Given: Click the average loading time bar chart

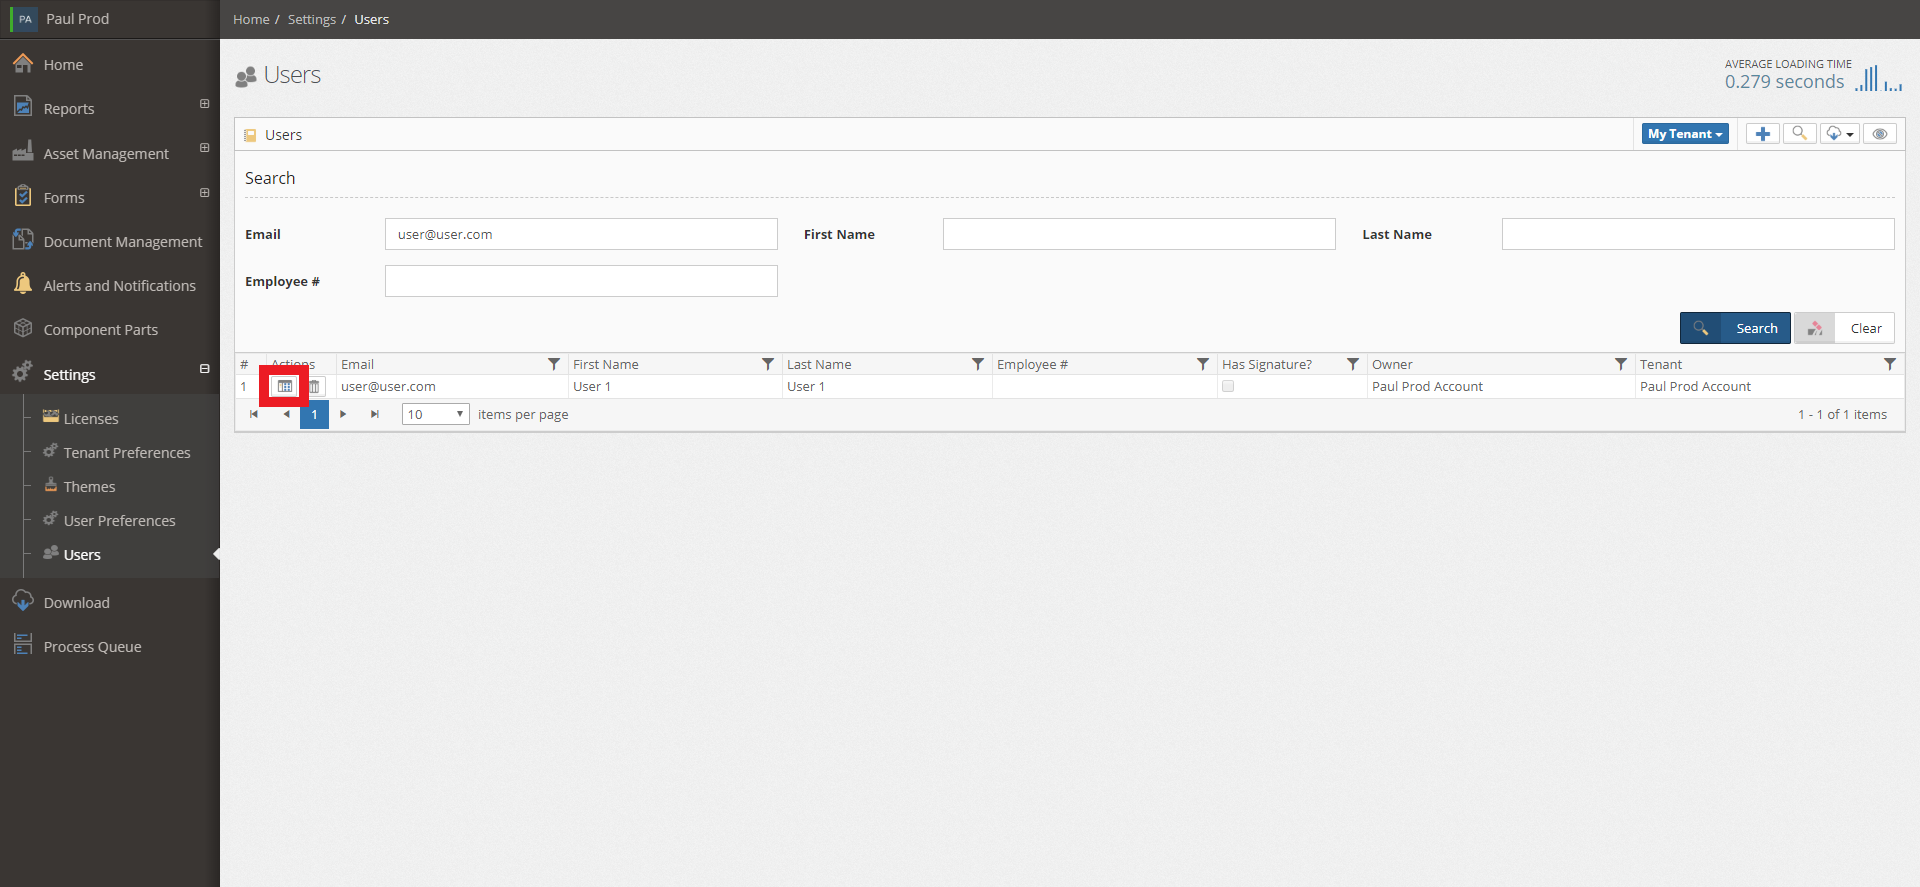Looking at the screenshot, I should point(1878,78).
